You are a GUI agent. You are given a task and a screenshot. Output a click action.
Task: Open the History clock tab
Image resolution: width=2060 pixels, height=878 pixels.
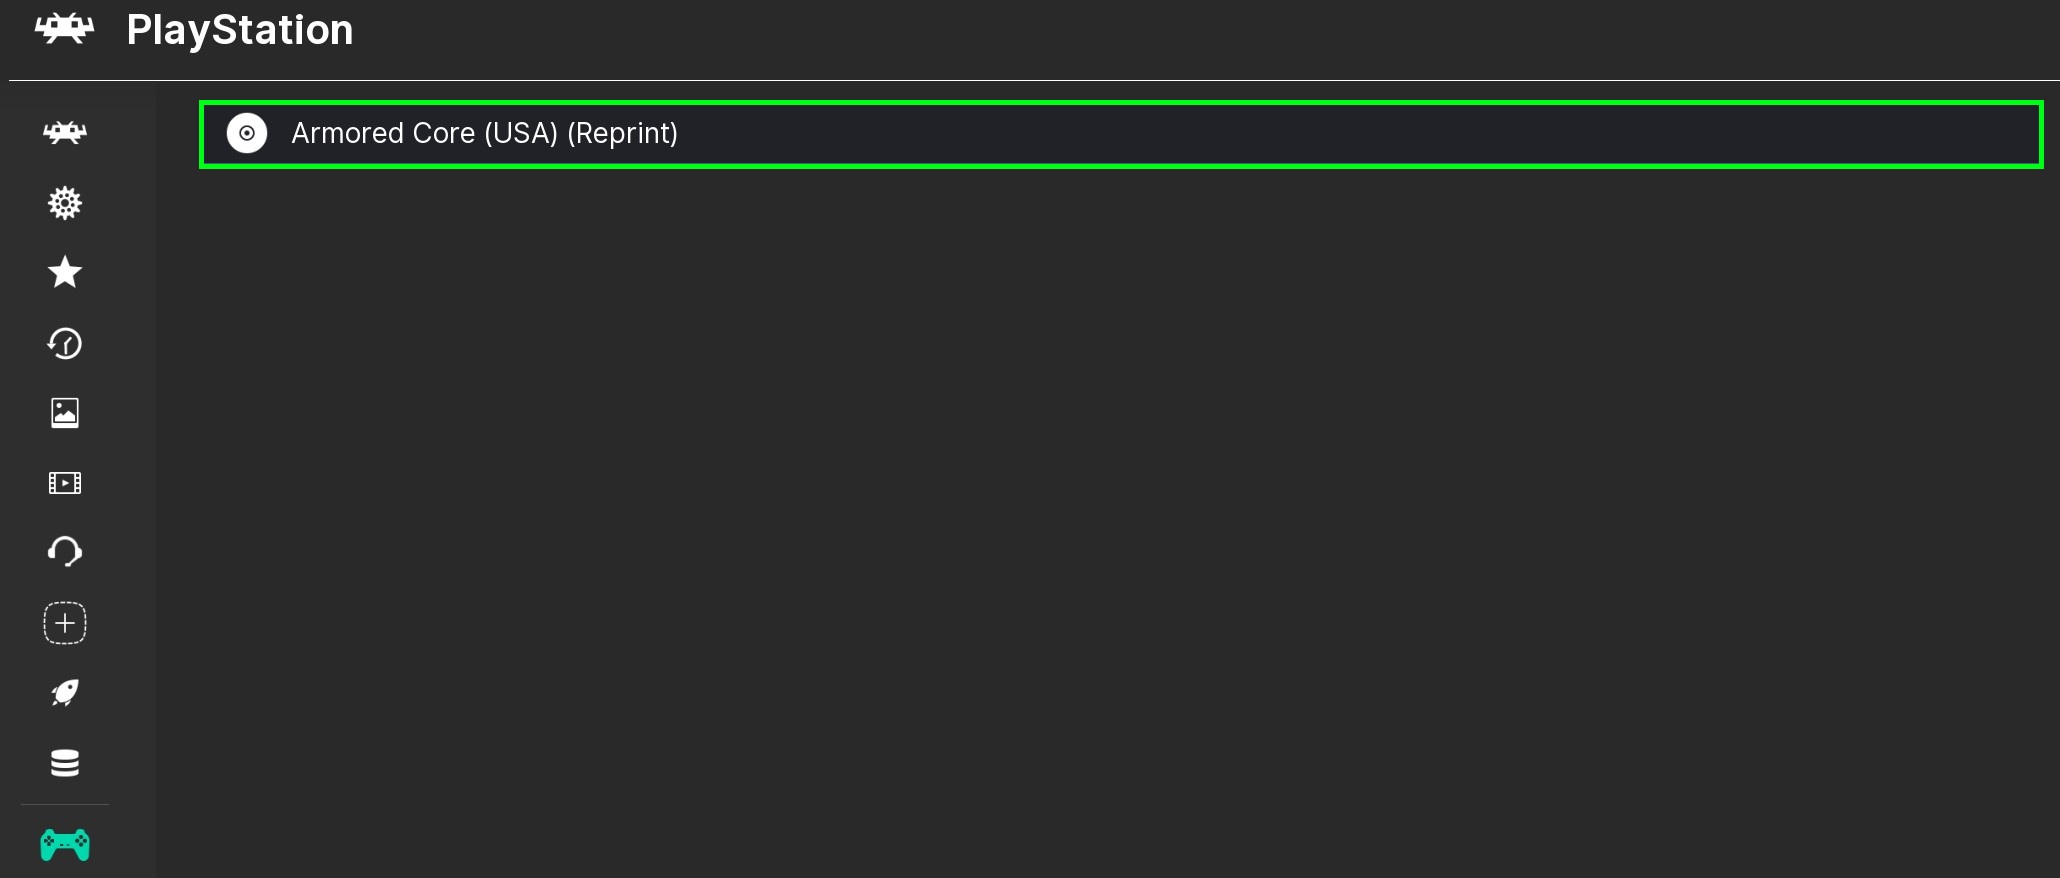(x=65, y=343)
